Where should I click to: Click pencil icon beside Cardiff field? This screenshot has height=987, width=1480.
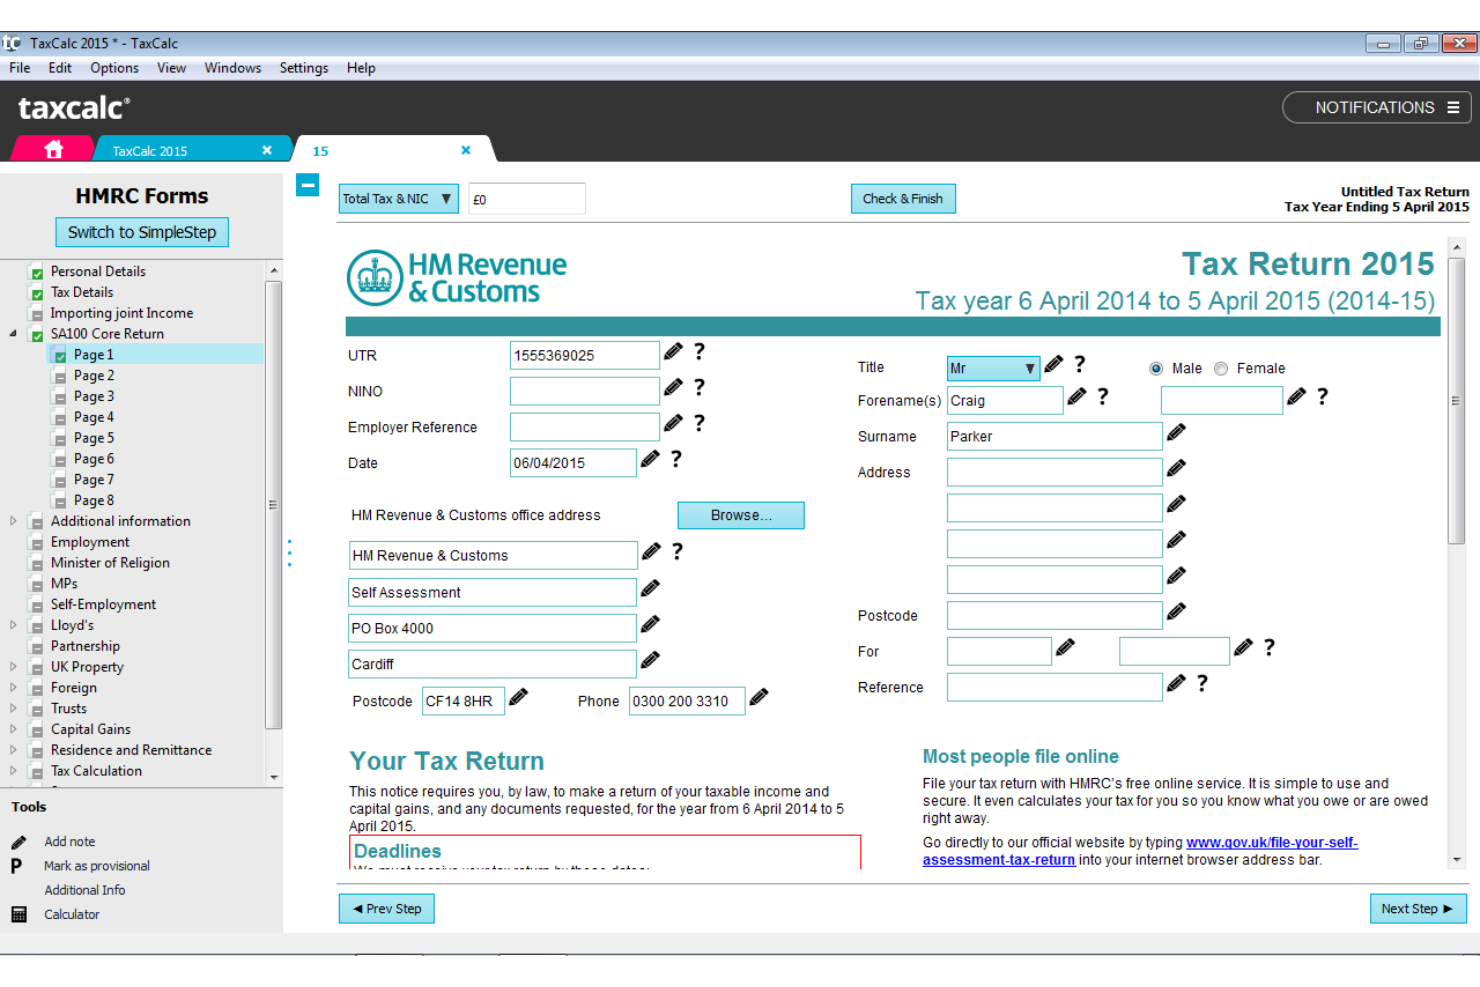(x=651, y=660)
